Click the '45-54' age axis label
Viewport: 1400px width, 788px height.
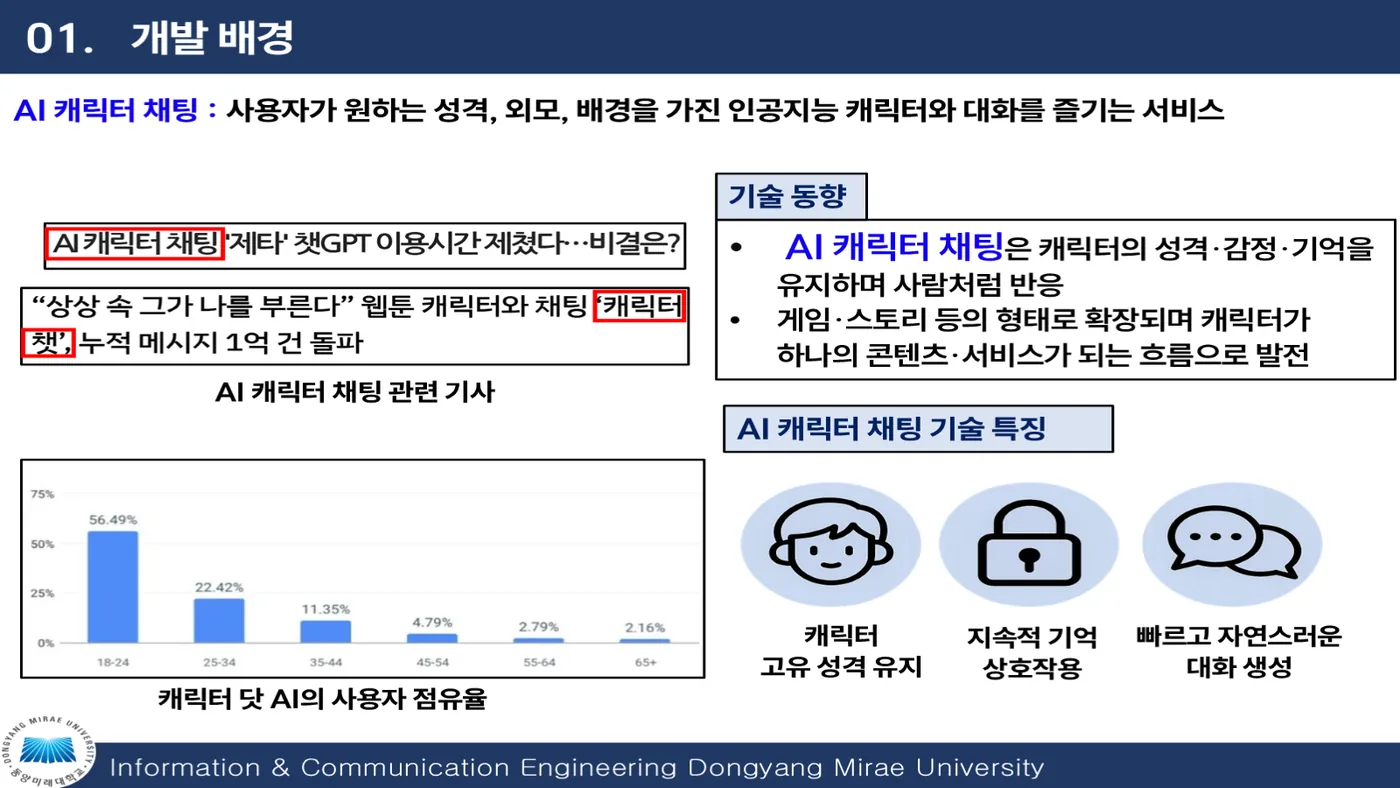point(432,662)
